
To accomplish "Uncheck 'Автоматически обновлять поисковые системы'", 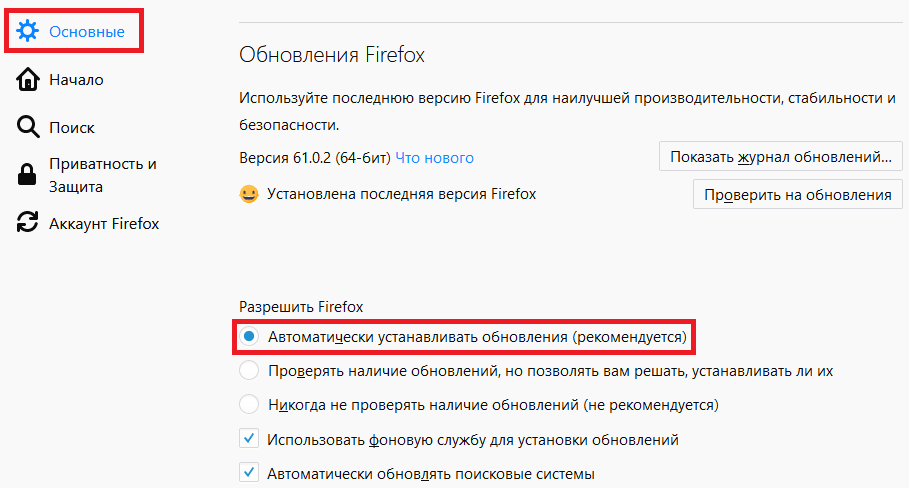I will click(250, 472).
